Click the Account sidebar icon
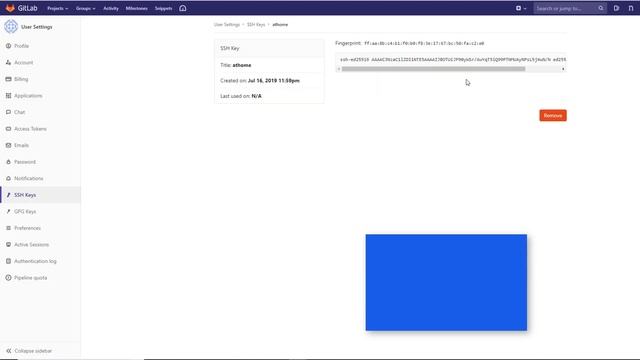Viewport: 640px width, 360px height. coord(8,62)
